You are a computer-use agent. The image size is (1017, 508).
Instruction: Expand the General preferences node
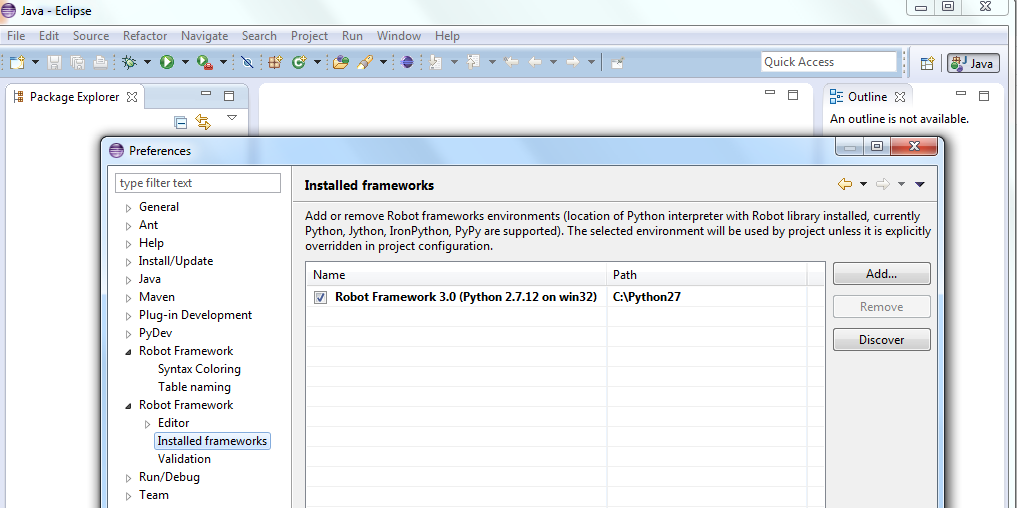pos(128,208)
